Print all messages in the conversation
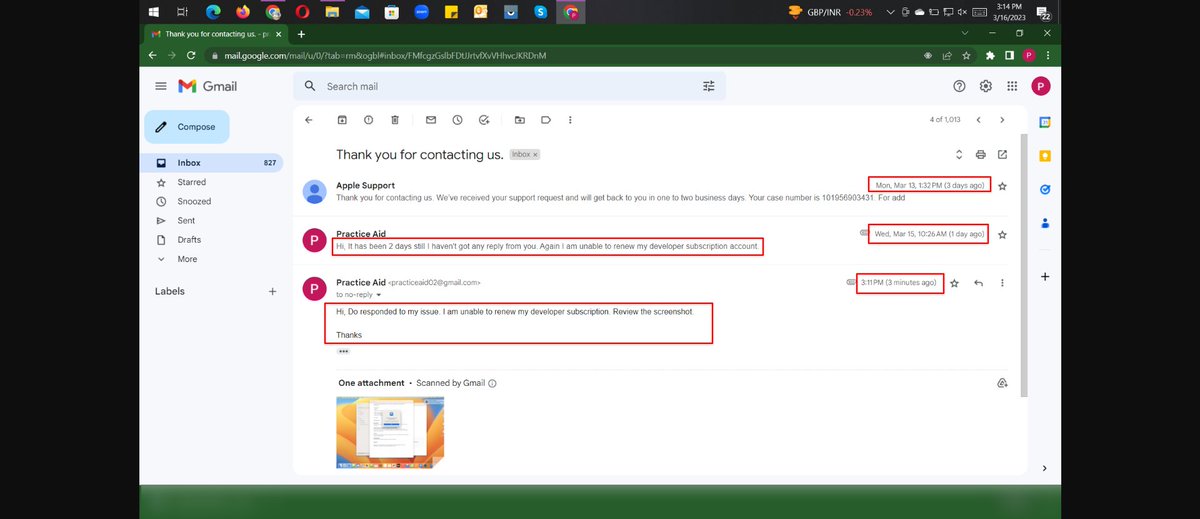Image resolution: width=1200 pixels, height=519 pixels. click(x=981, y=155)
